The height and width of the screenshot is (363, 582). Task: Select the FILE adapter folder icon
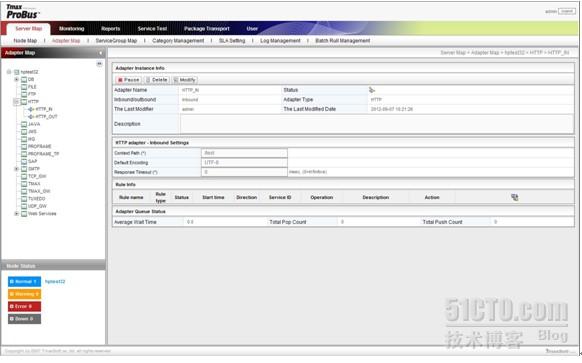(24, 87)
